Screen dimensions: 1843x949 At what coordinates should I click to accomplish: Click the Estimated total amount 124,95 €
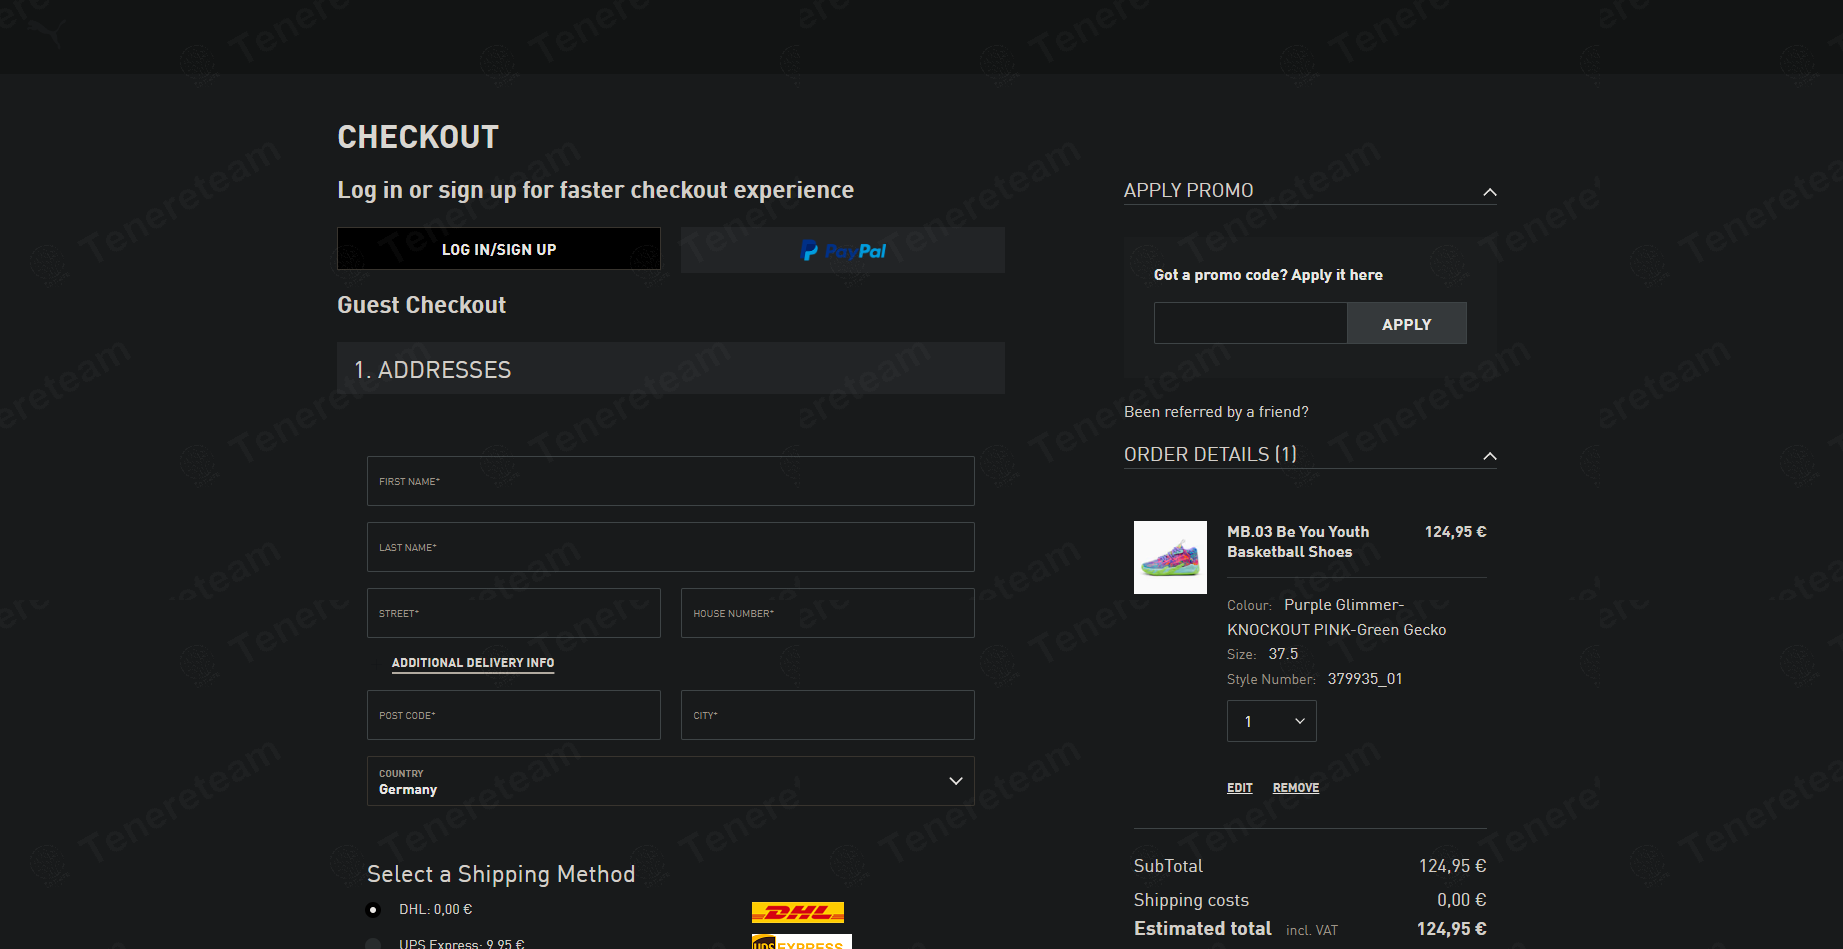[x=1452, y=929]
